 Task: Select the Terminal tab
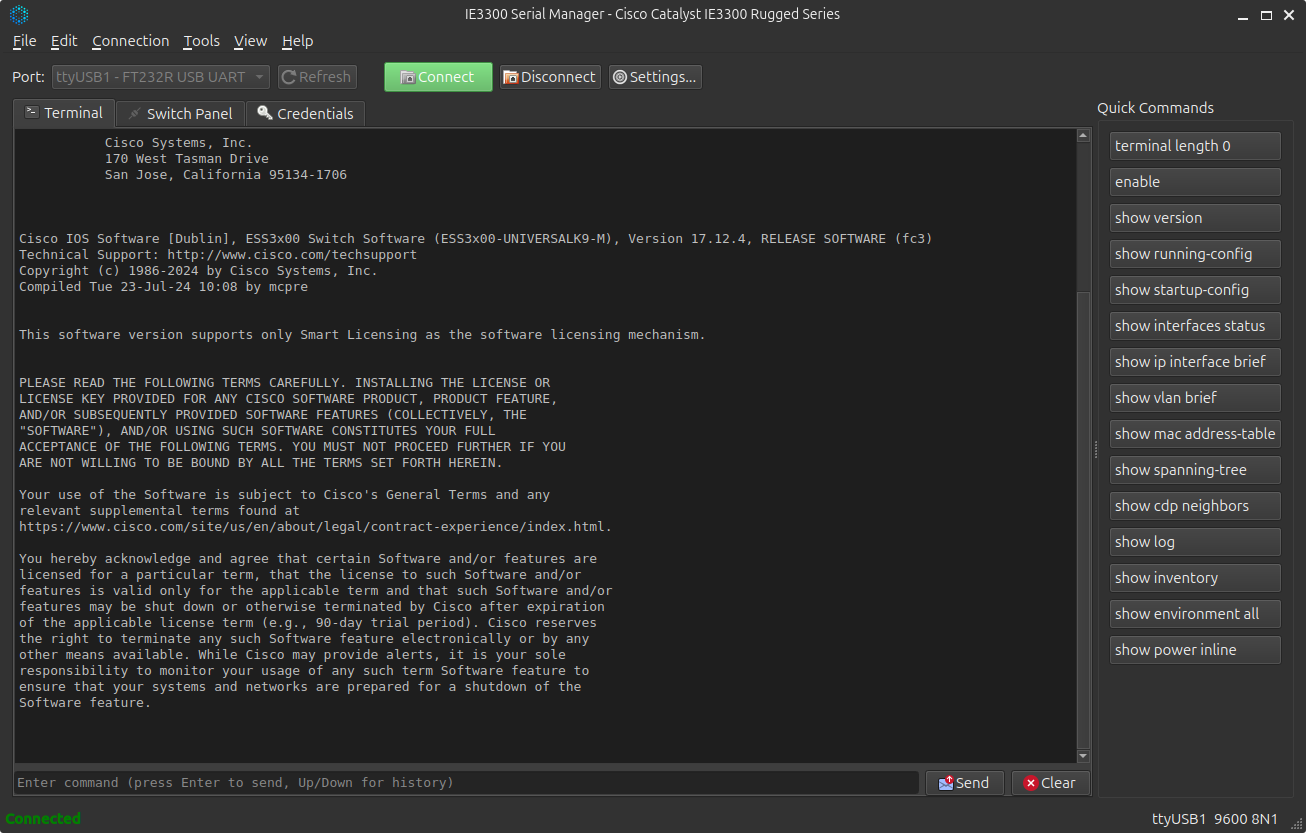64,113
